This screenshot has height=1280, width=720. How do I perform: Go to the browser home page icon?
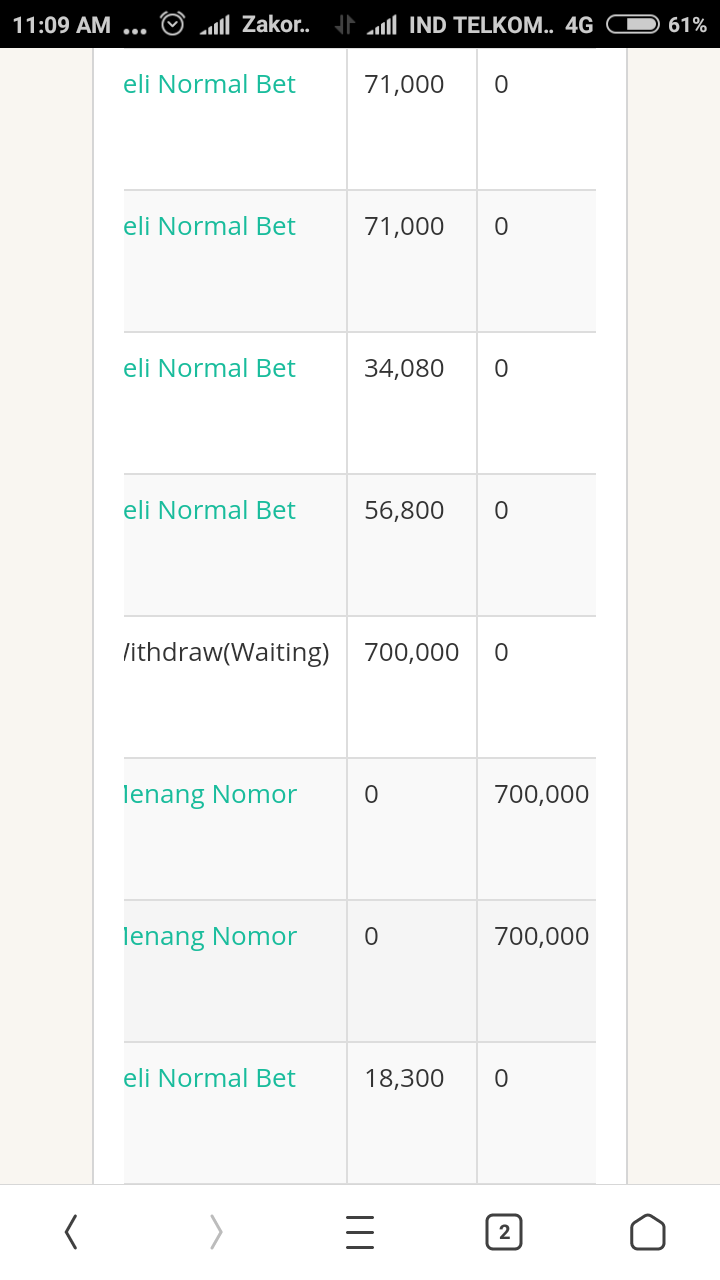click(647, 1232)
